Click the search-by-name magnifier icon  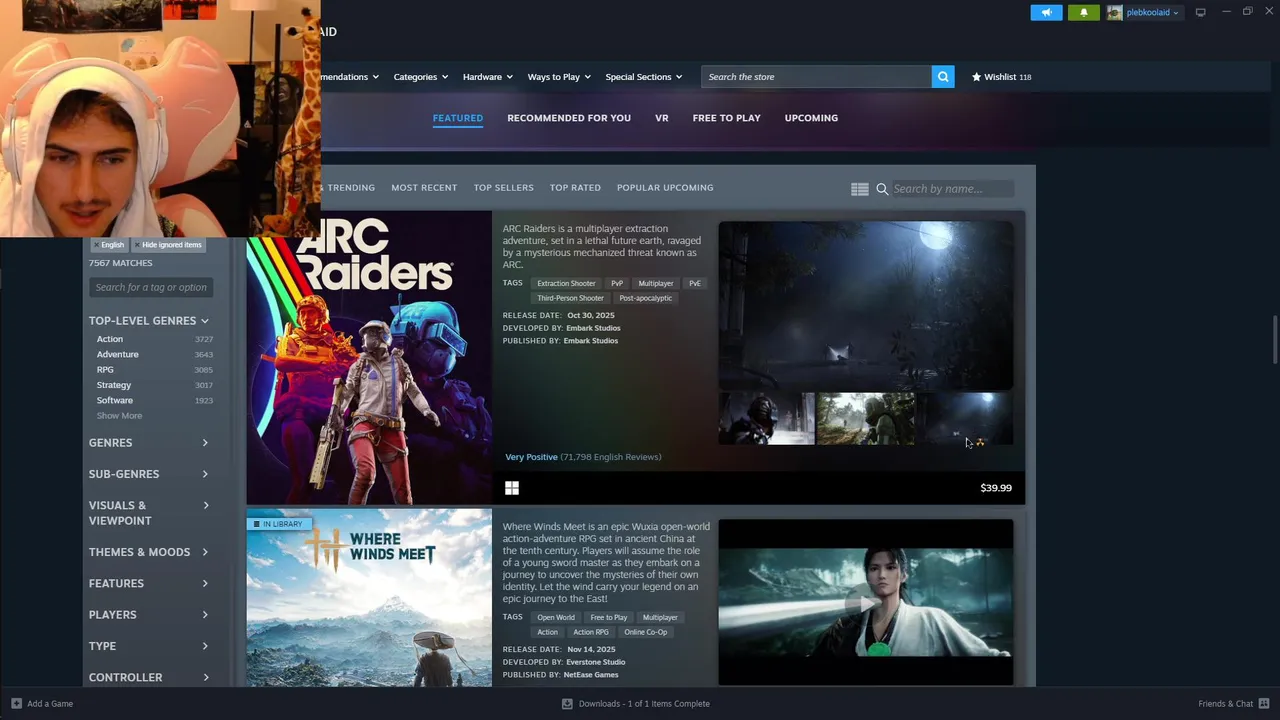[882, 189]
